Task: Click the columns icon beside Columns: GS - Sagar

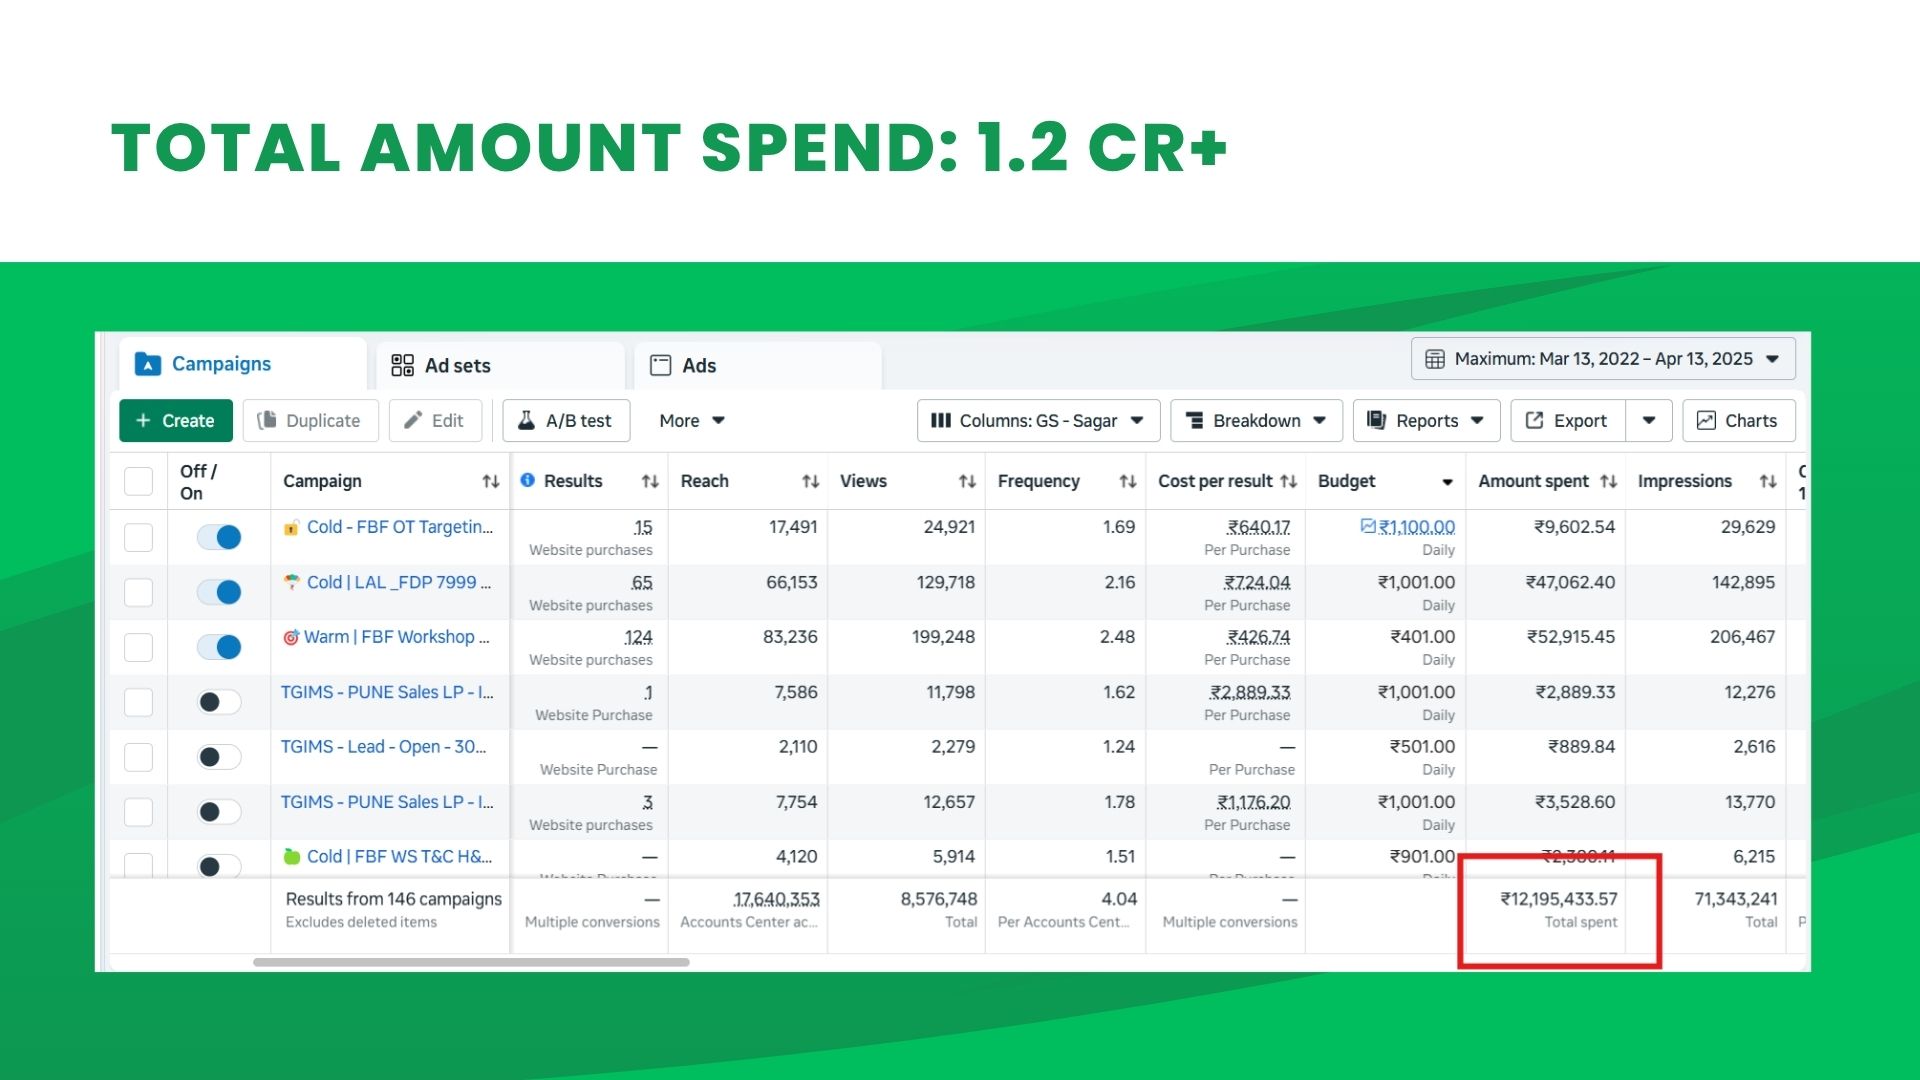Action: click(940, 421)
